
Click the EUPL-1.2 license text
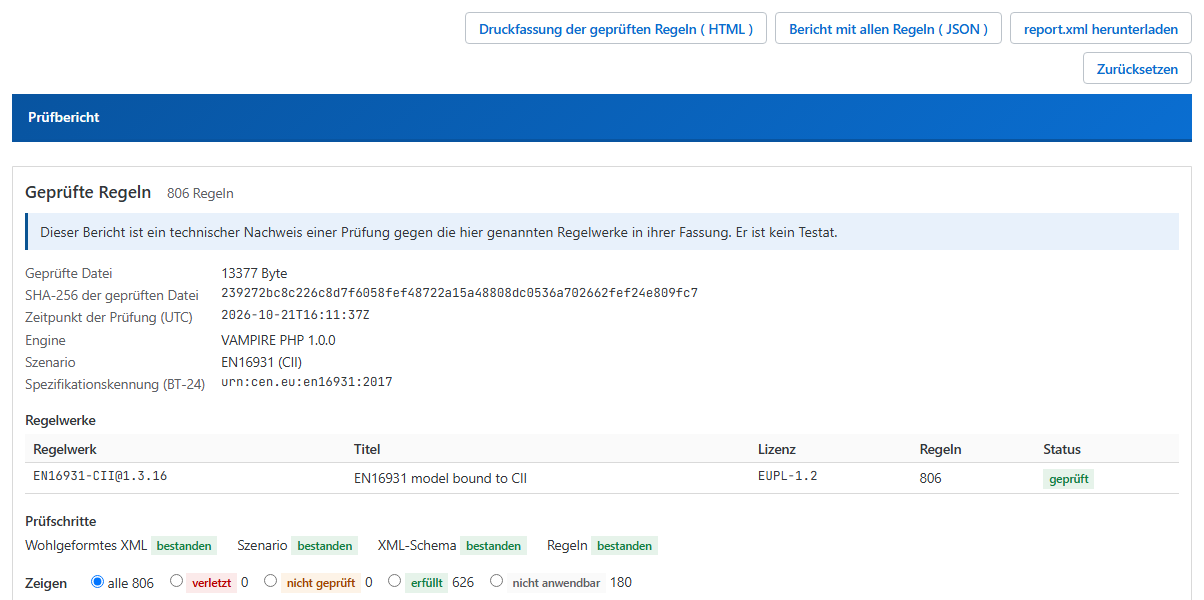pyautogui.click(x=788, y=476)
